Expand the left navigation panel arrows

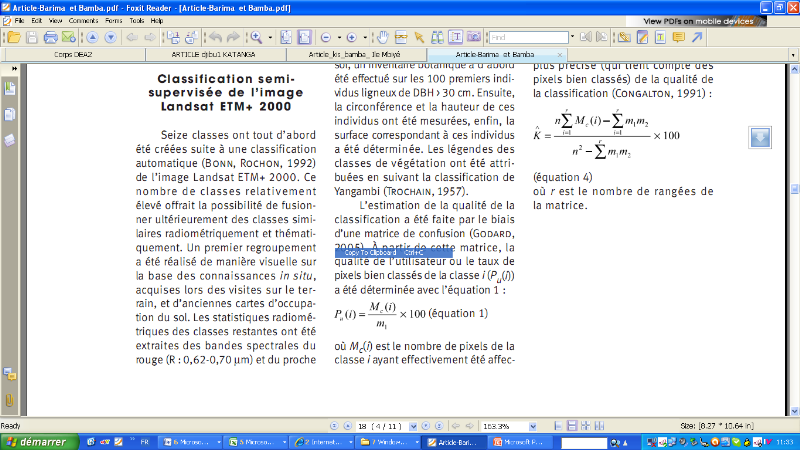[14, 68]
